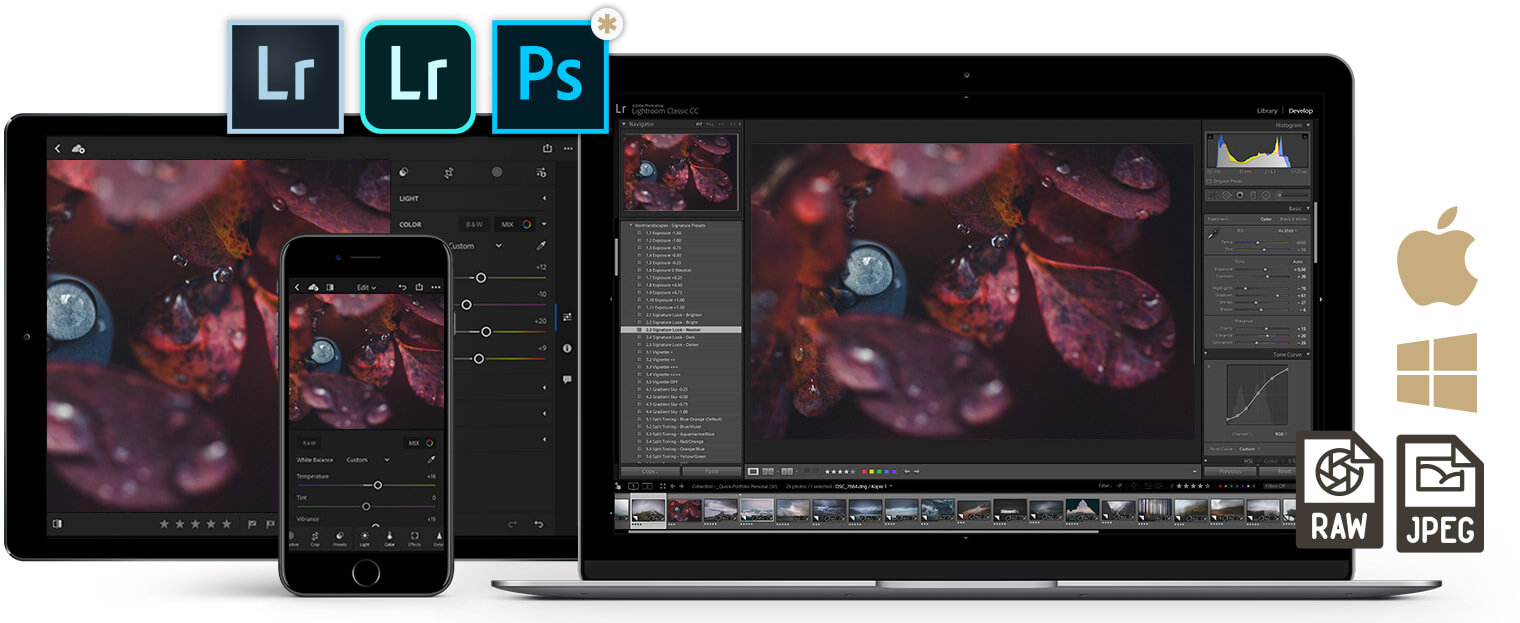Click the Paste button under presets

pyautogui.click(x=711, y=471)
